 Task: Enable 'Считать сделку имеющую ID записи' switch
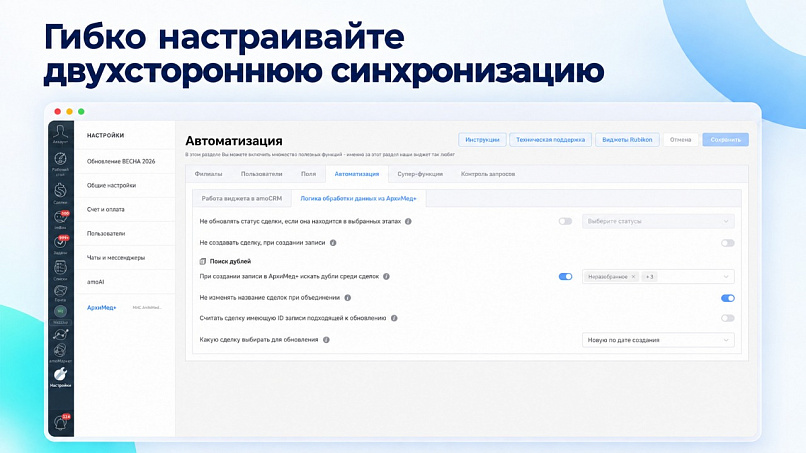click(x=727, y=318)
